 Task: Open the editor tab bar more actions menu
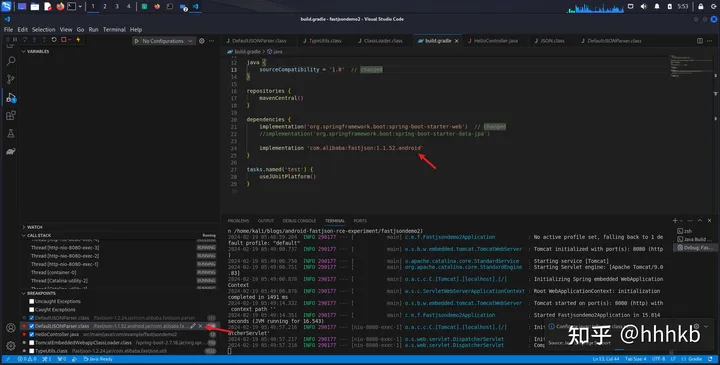(709, 41)
